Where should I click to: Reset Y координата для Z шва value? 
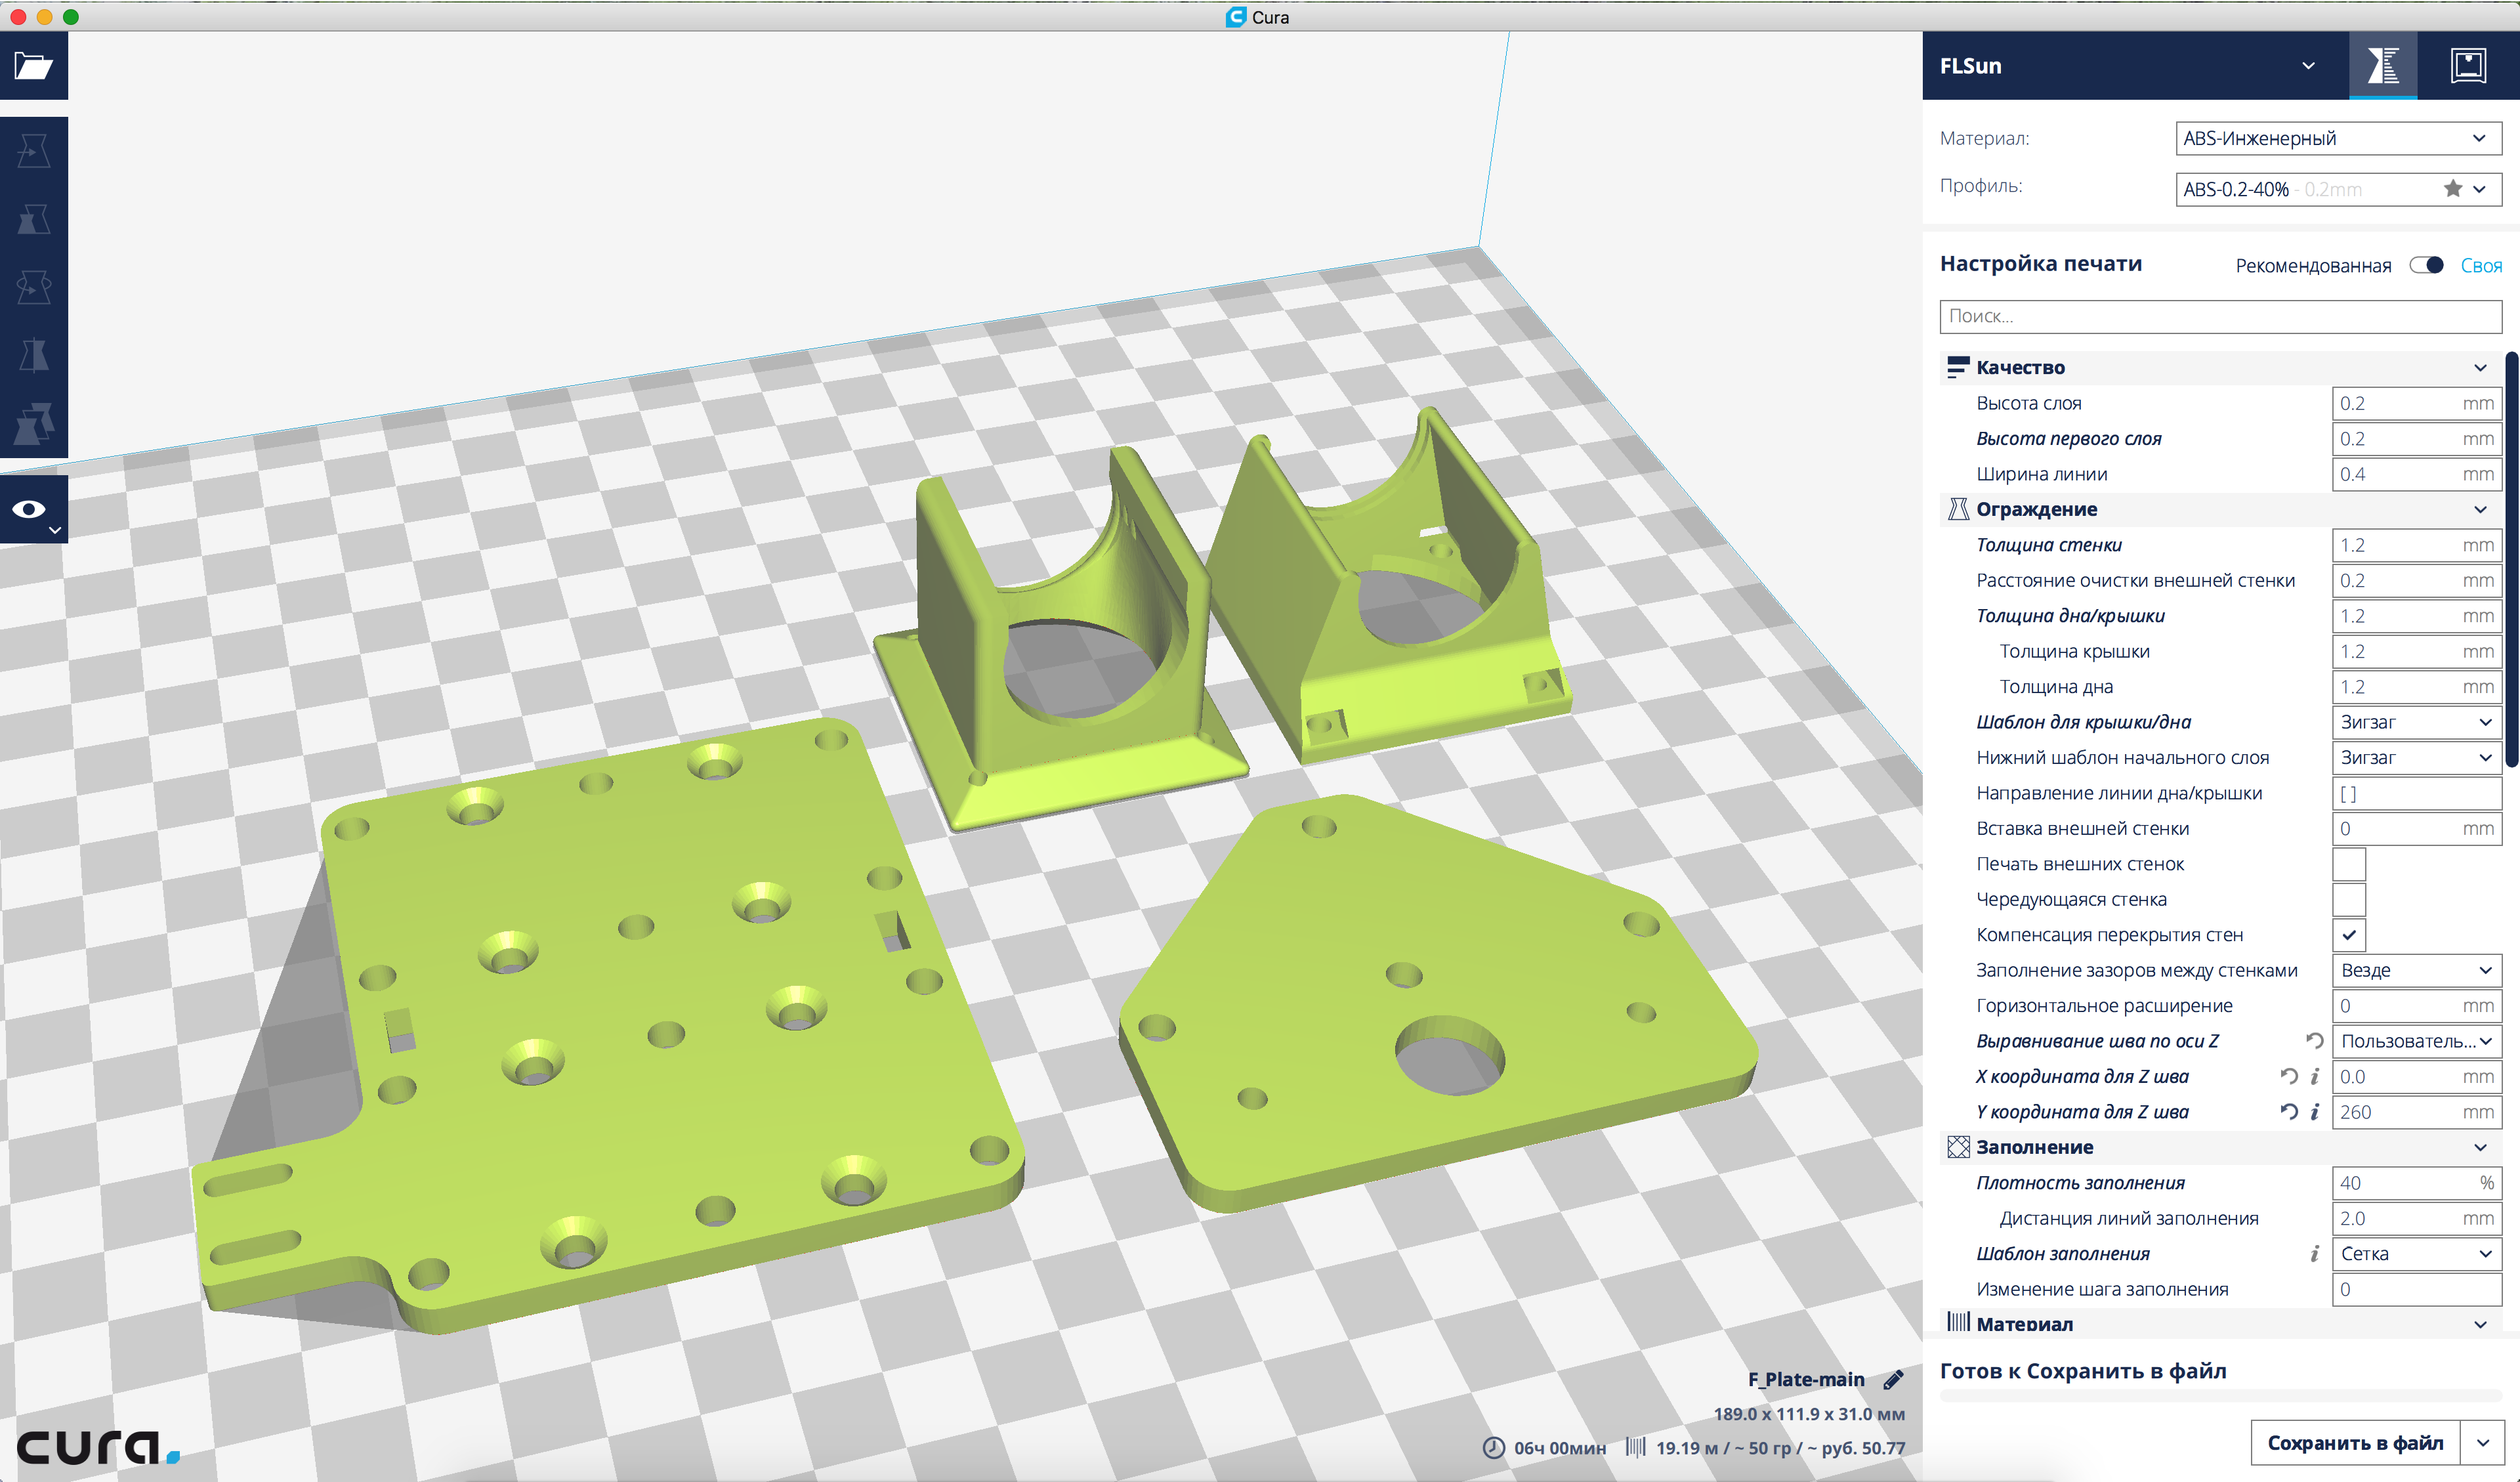point(2289,1112)
